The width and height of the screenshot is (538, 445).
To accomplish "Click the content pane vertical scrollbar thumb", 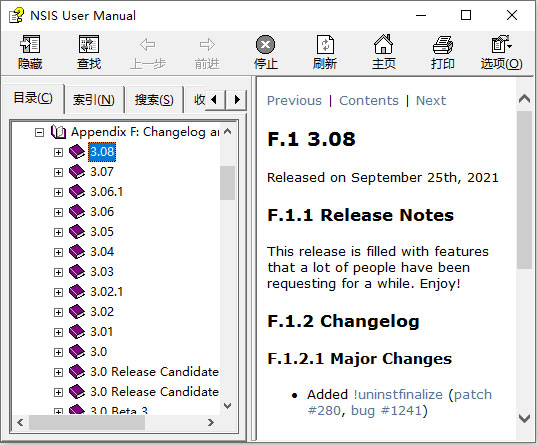I will point(524,190).
